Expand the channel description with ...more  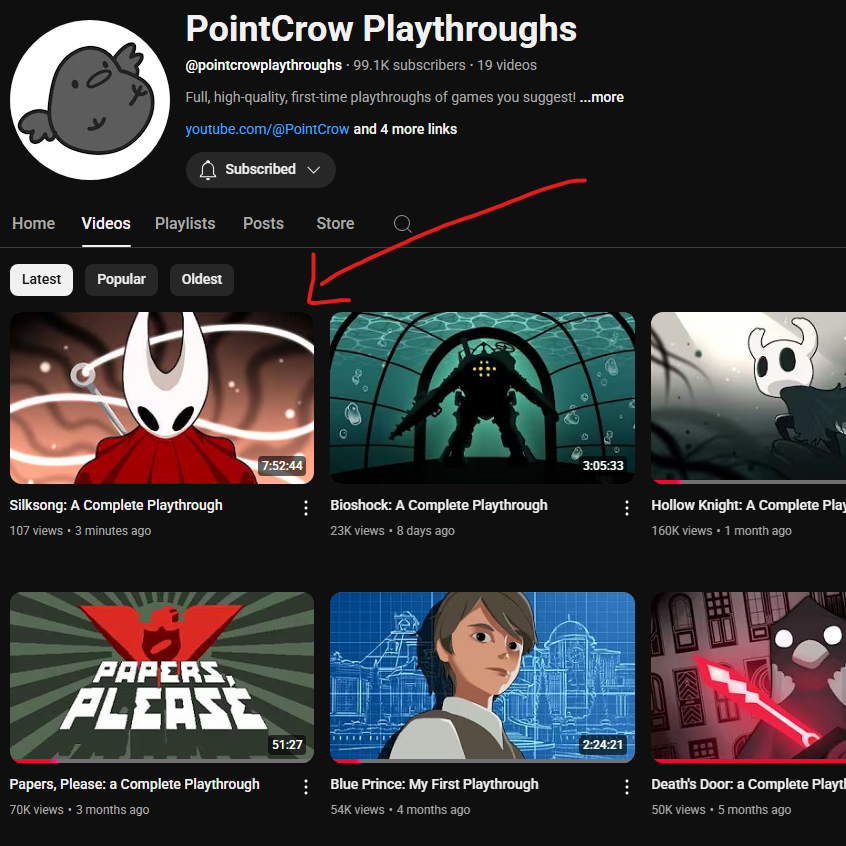[602, 97]
